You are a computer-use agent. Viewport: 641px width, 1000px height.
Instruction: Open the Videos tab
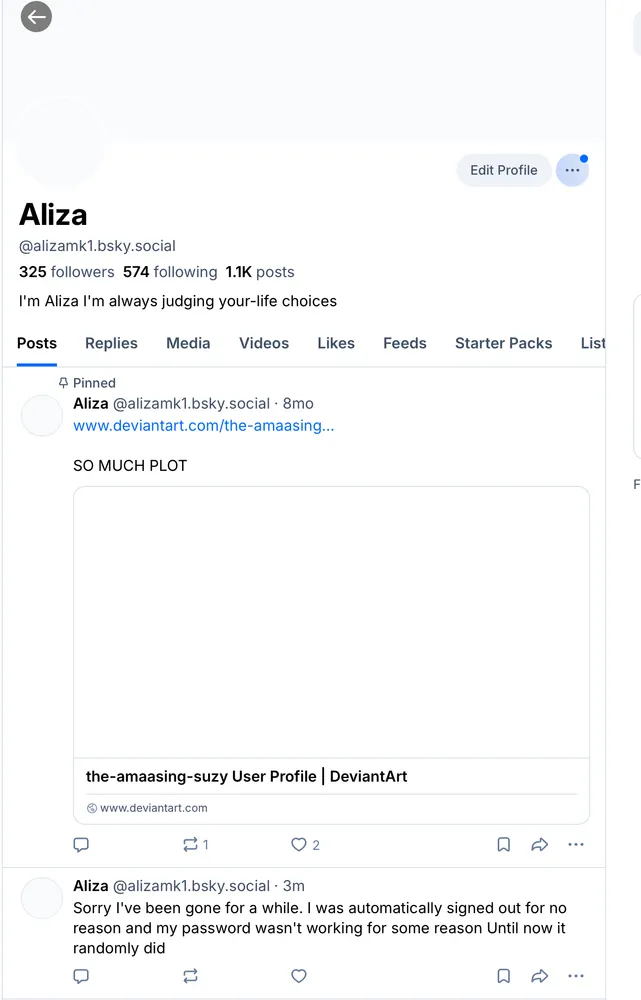[x=264, y=343]
